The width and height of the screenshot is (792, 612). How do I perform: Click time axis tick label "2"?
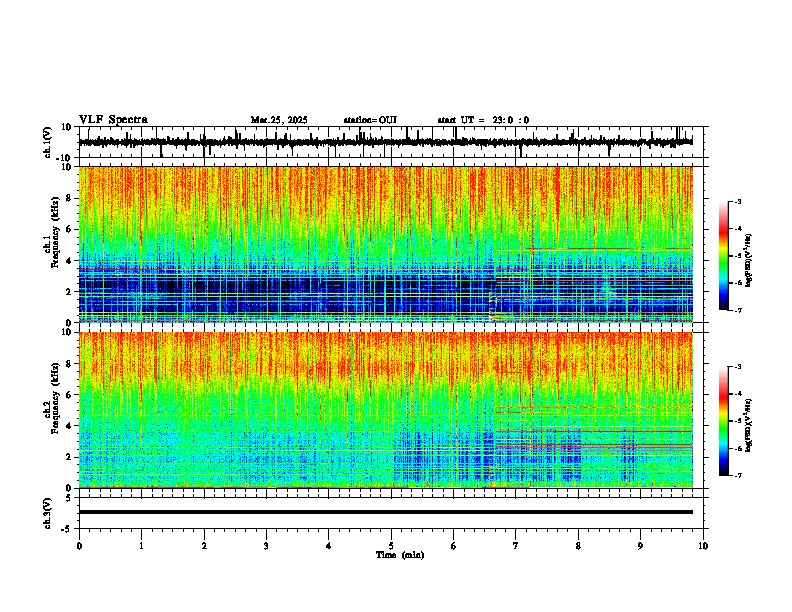pyautogui.click(x=204, y=546)
